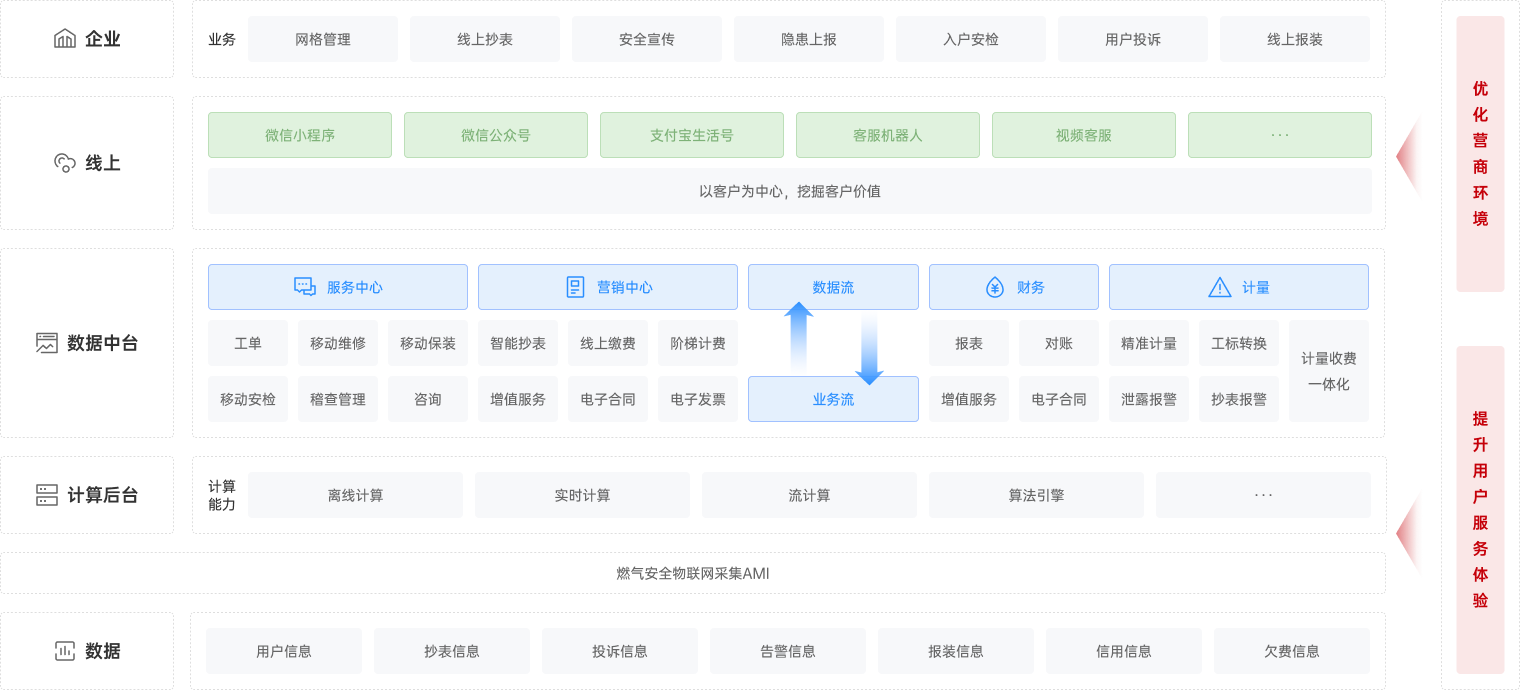The width and height of the screenshot is (1520, 690).
Task: Click the 数据中台 chart panel icon
Action: tap(47, 343)
